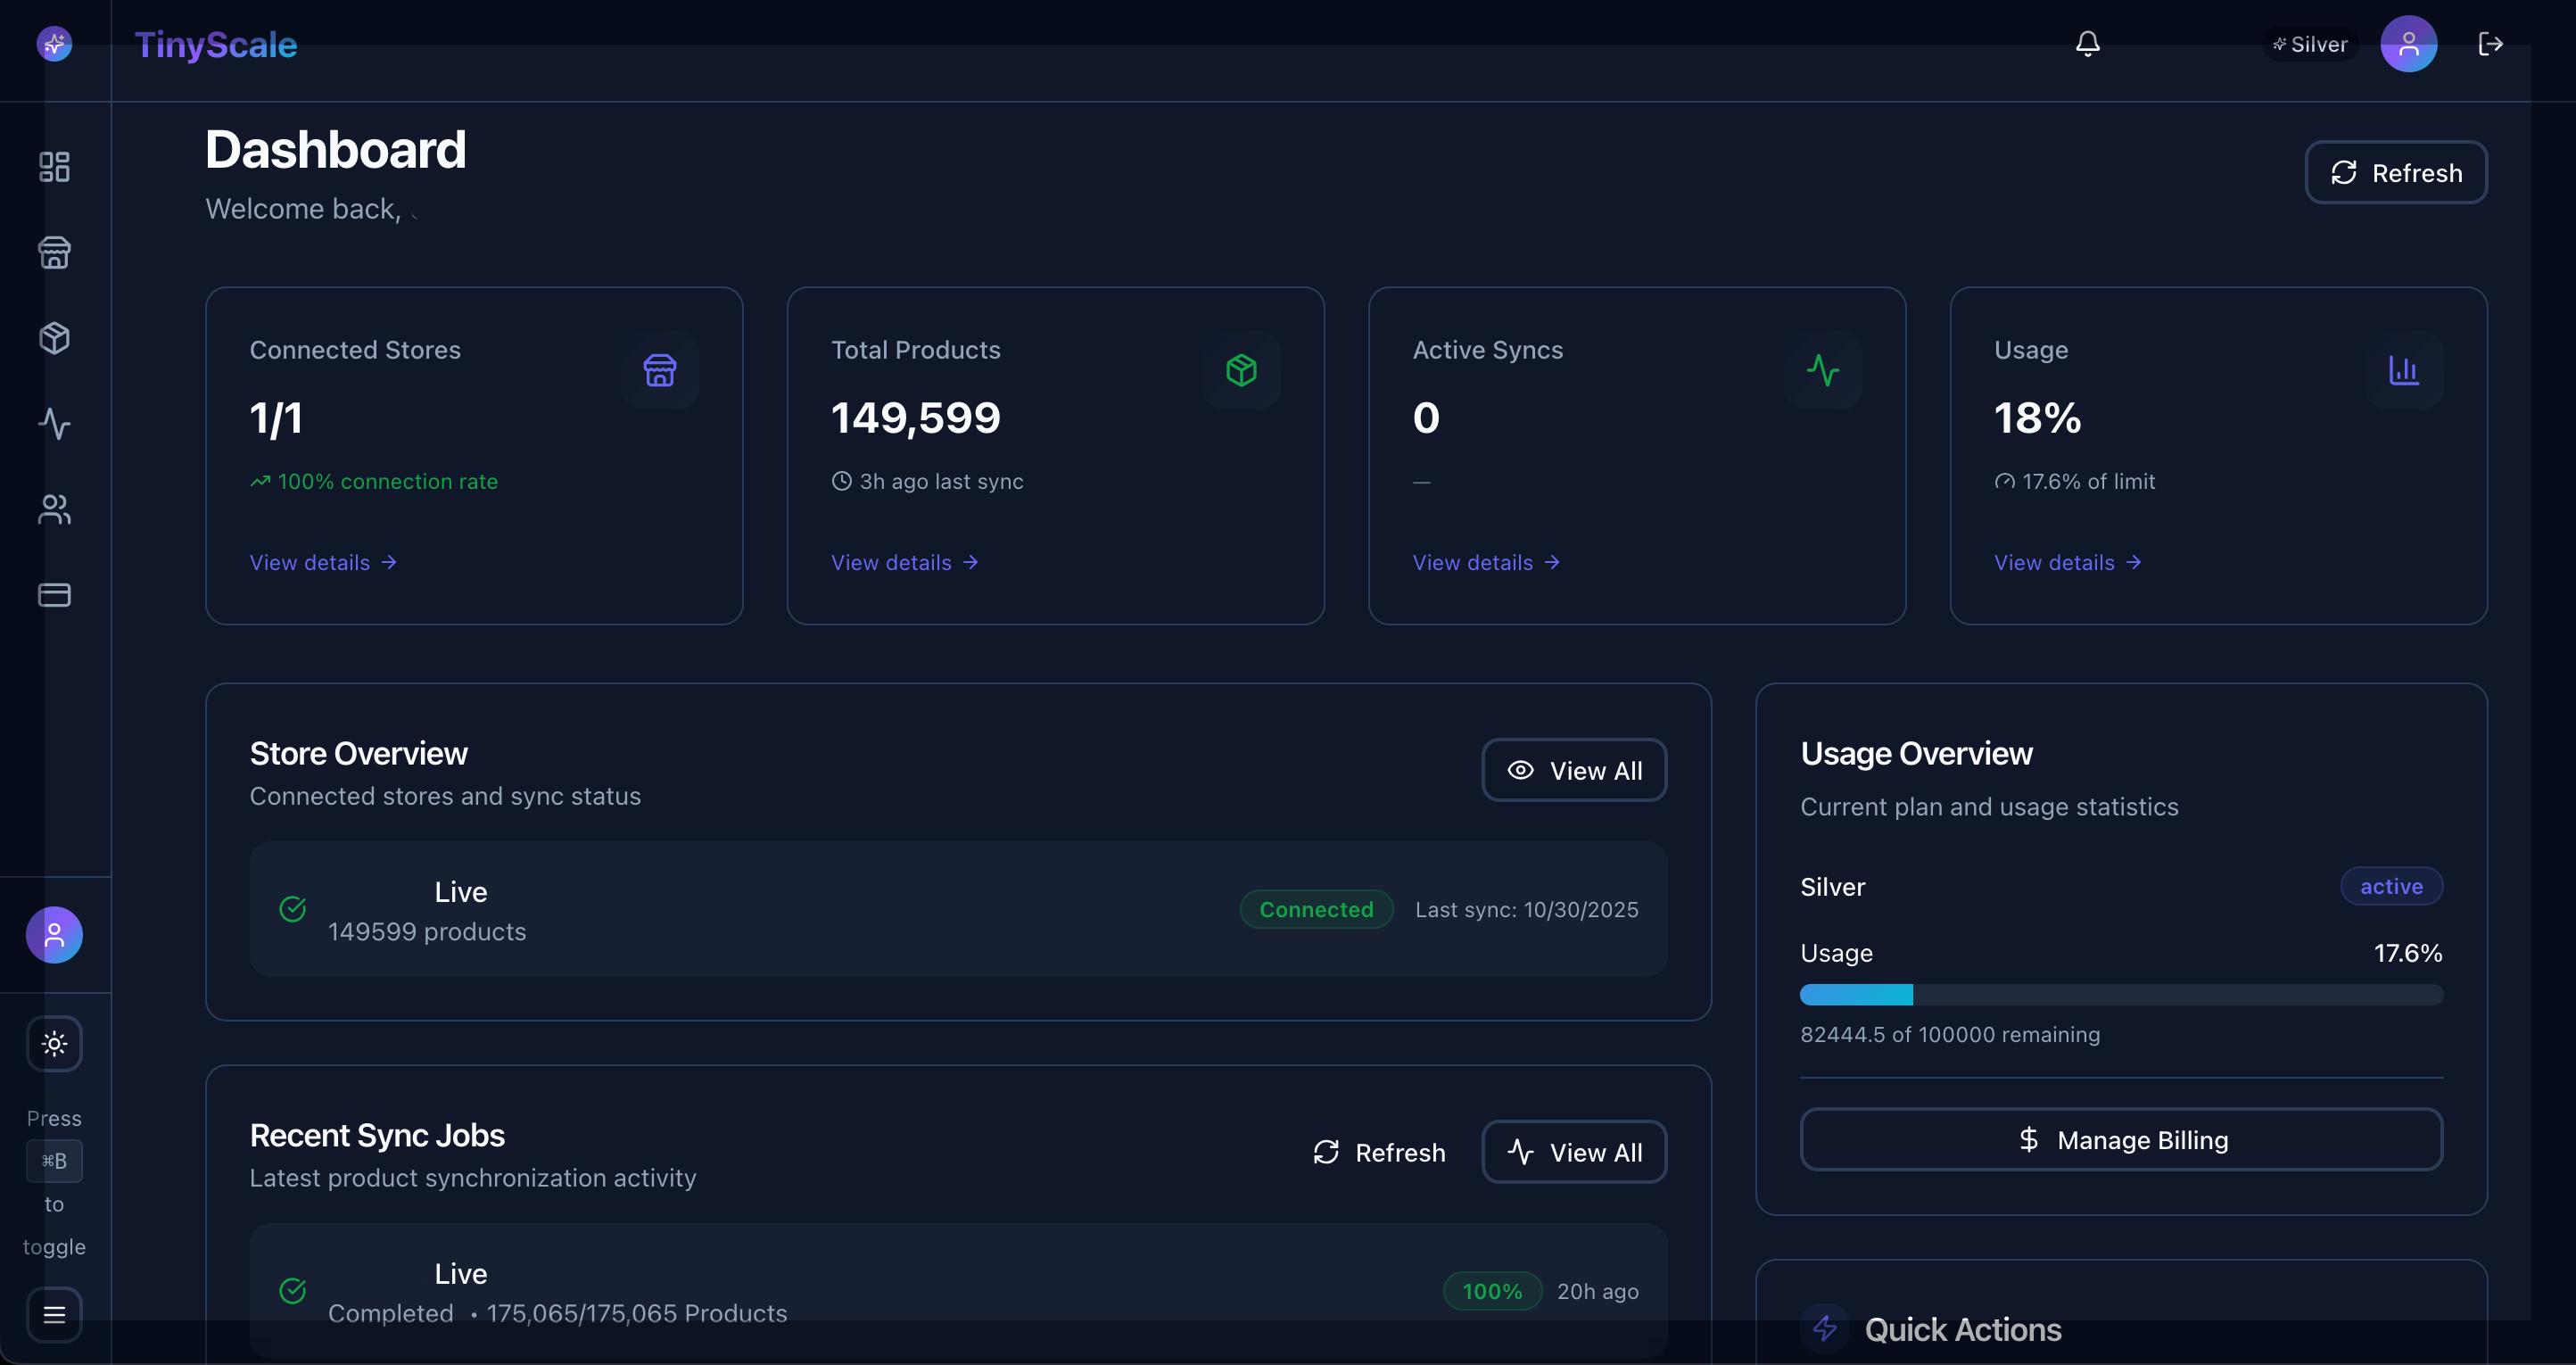Click View All eye button in Store Overview
This screenshot has height=1365, width=2576.
[1573, 770]
